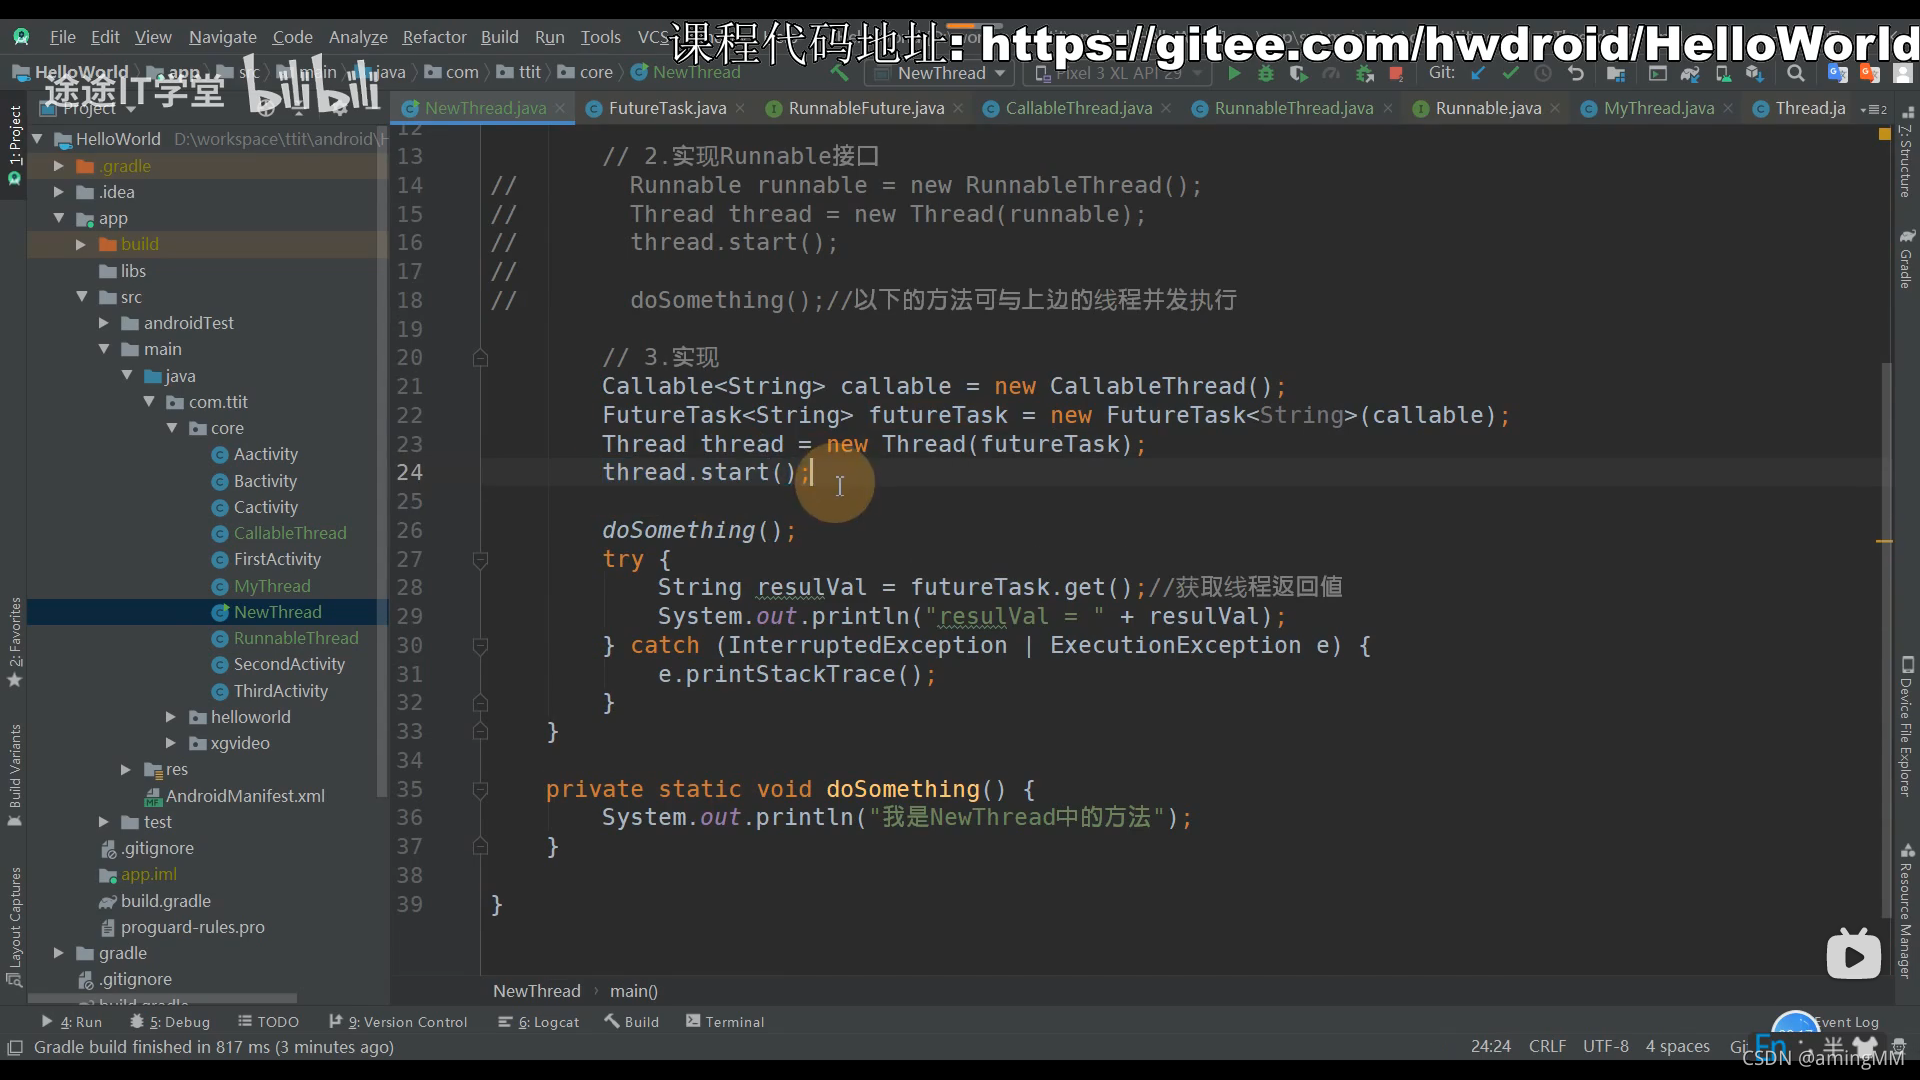Open the Gradle tool window on right edge
The width and height of the screenshot is (1920, 1080).
(1906, 259)
